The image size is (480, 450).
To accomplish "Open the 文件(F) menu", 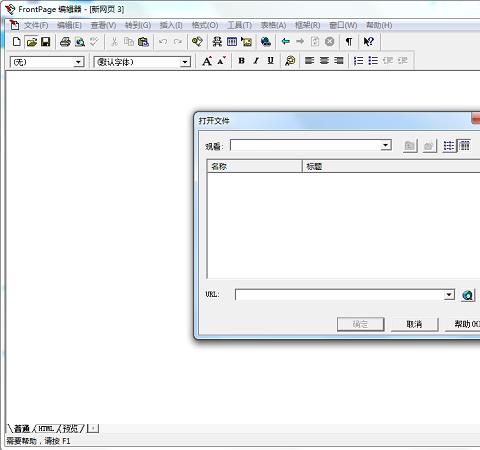I will [36, 25].
